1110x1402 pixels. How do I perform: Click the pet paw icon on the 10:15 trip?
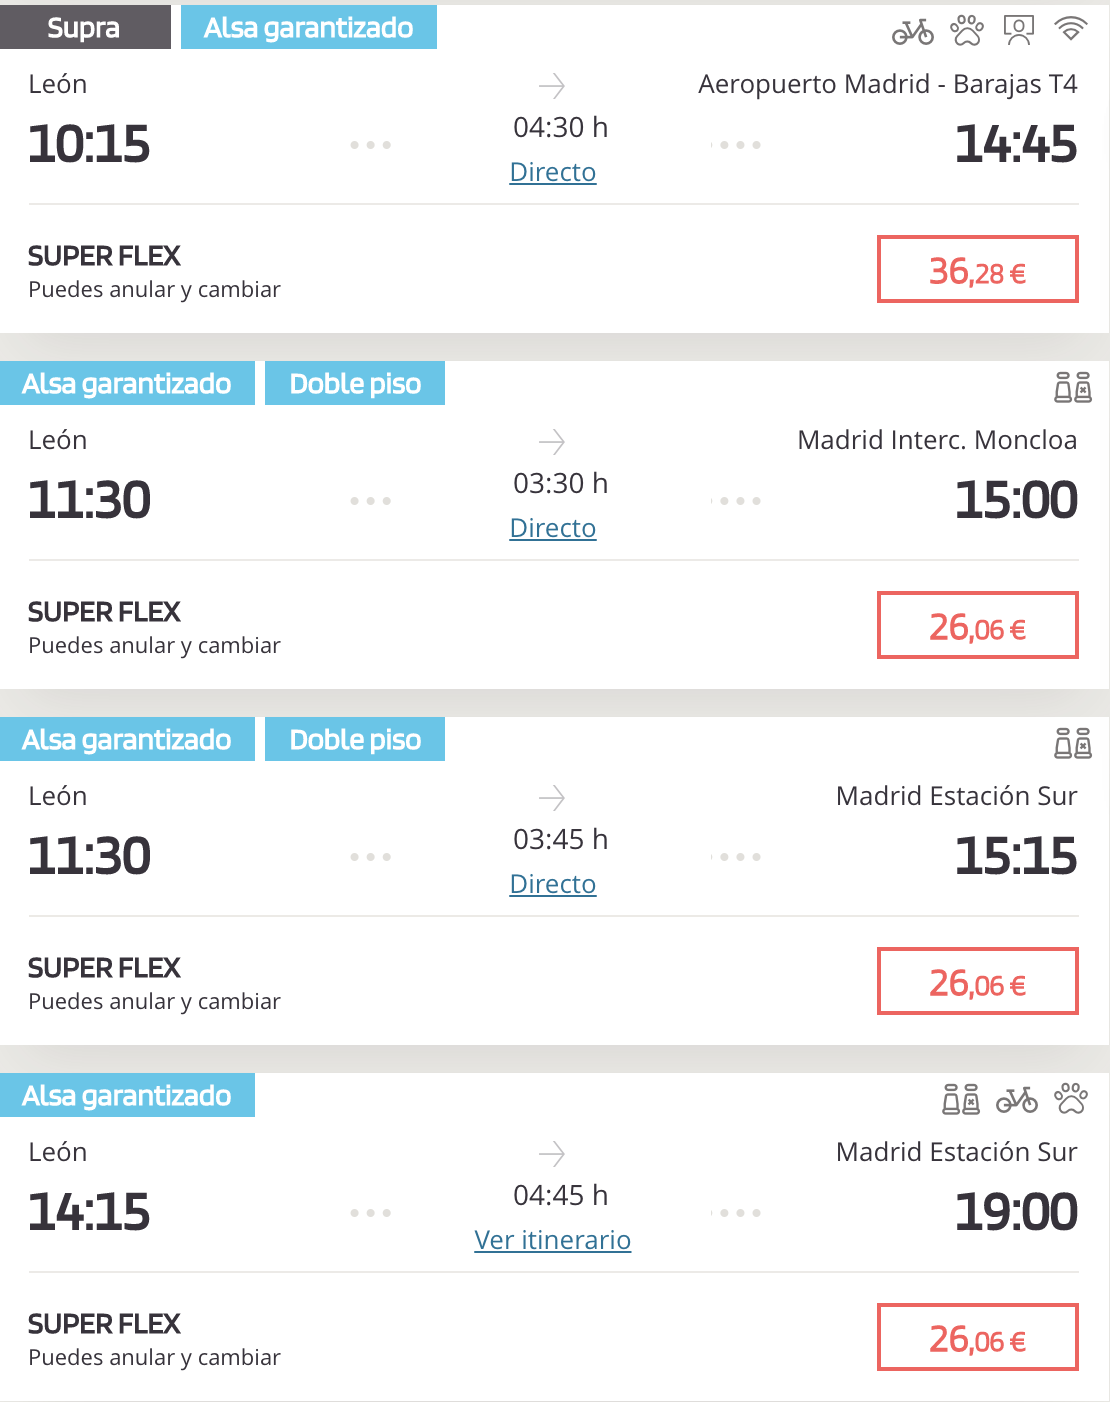click(967, 31)
